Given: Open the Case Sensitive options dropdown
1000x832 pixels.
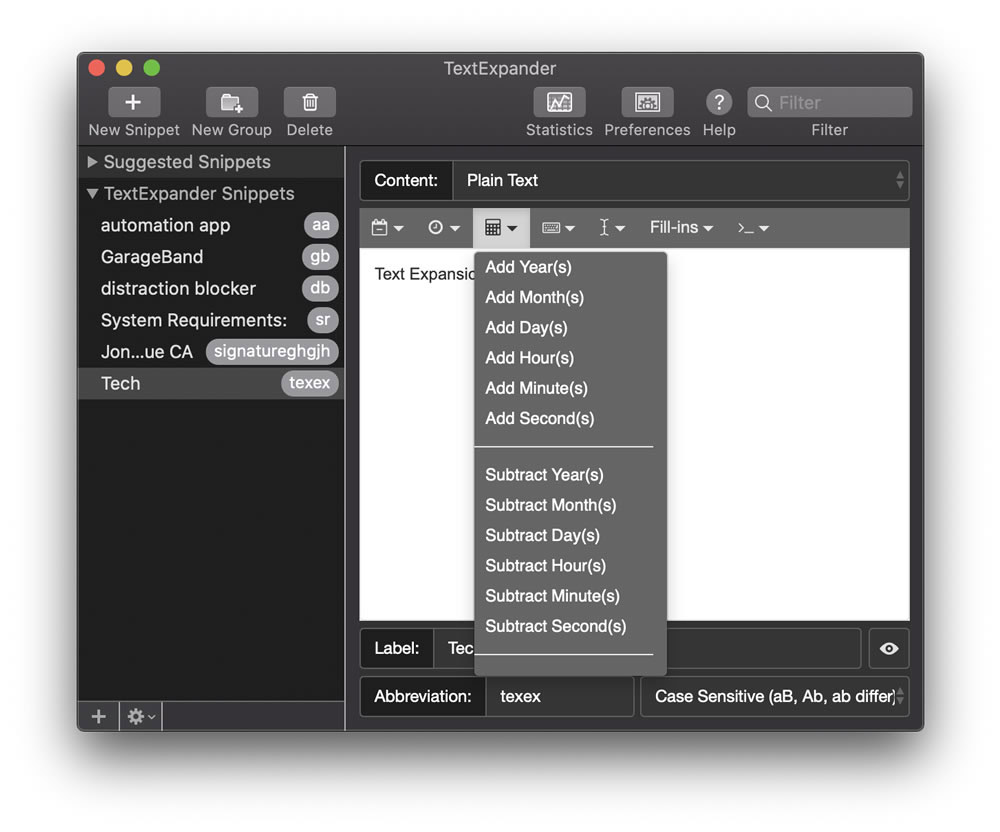Looking at the screenshot, I should (x=774, y=696).
